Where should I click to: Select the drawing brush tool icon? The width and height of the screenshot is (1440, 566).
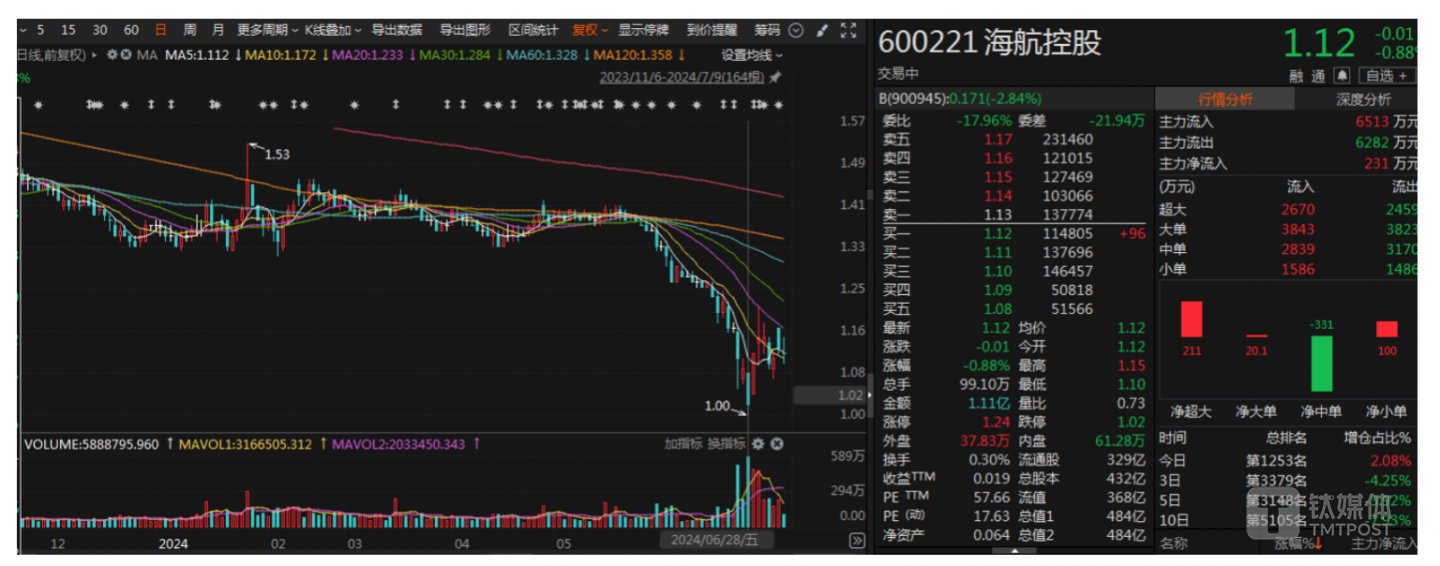point(822,30)
